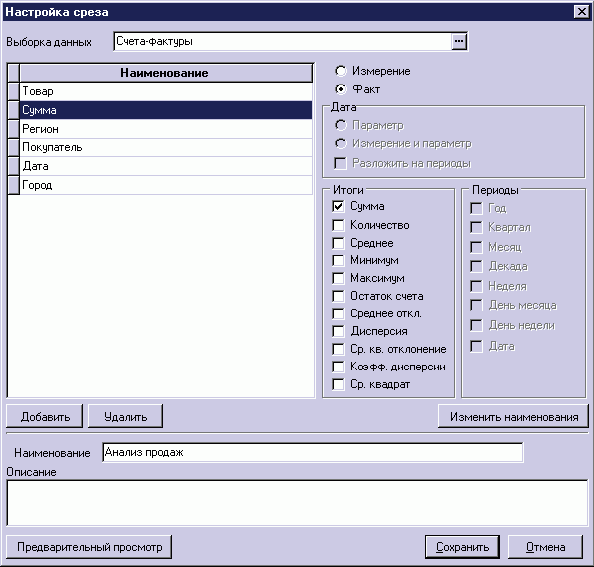Screen dimensions: 594x567
Task: Open data source picker with ellipsis button
Action: click(x=459, y=41)
